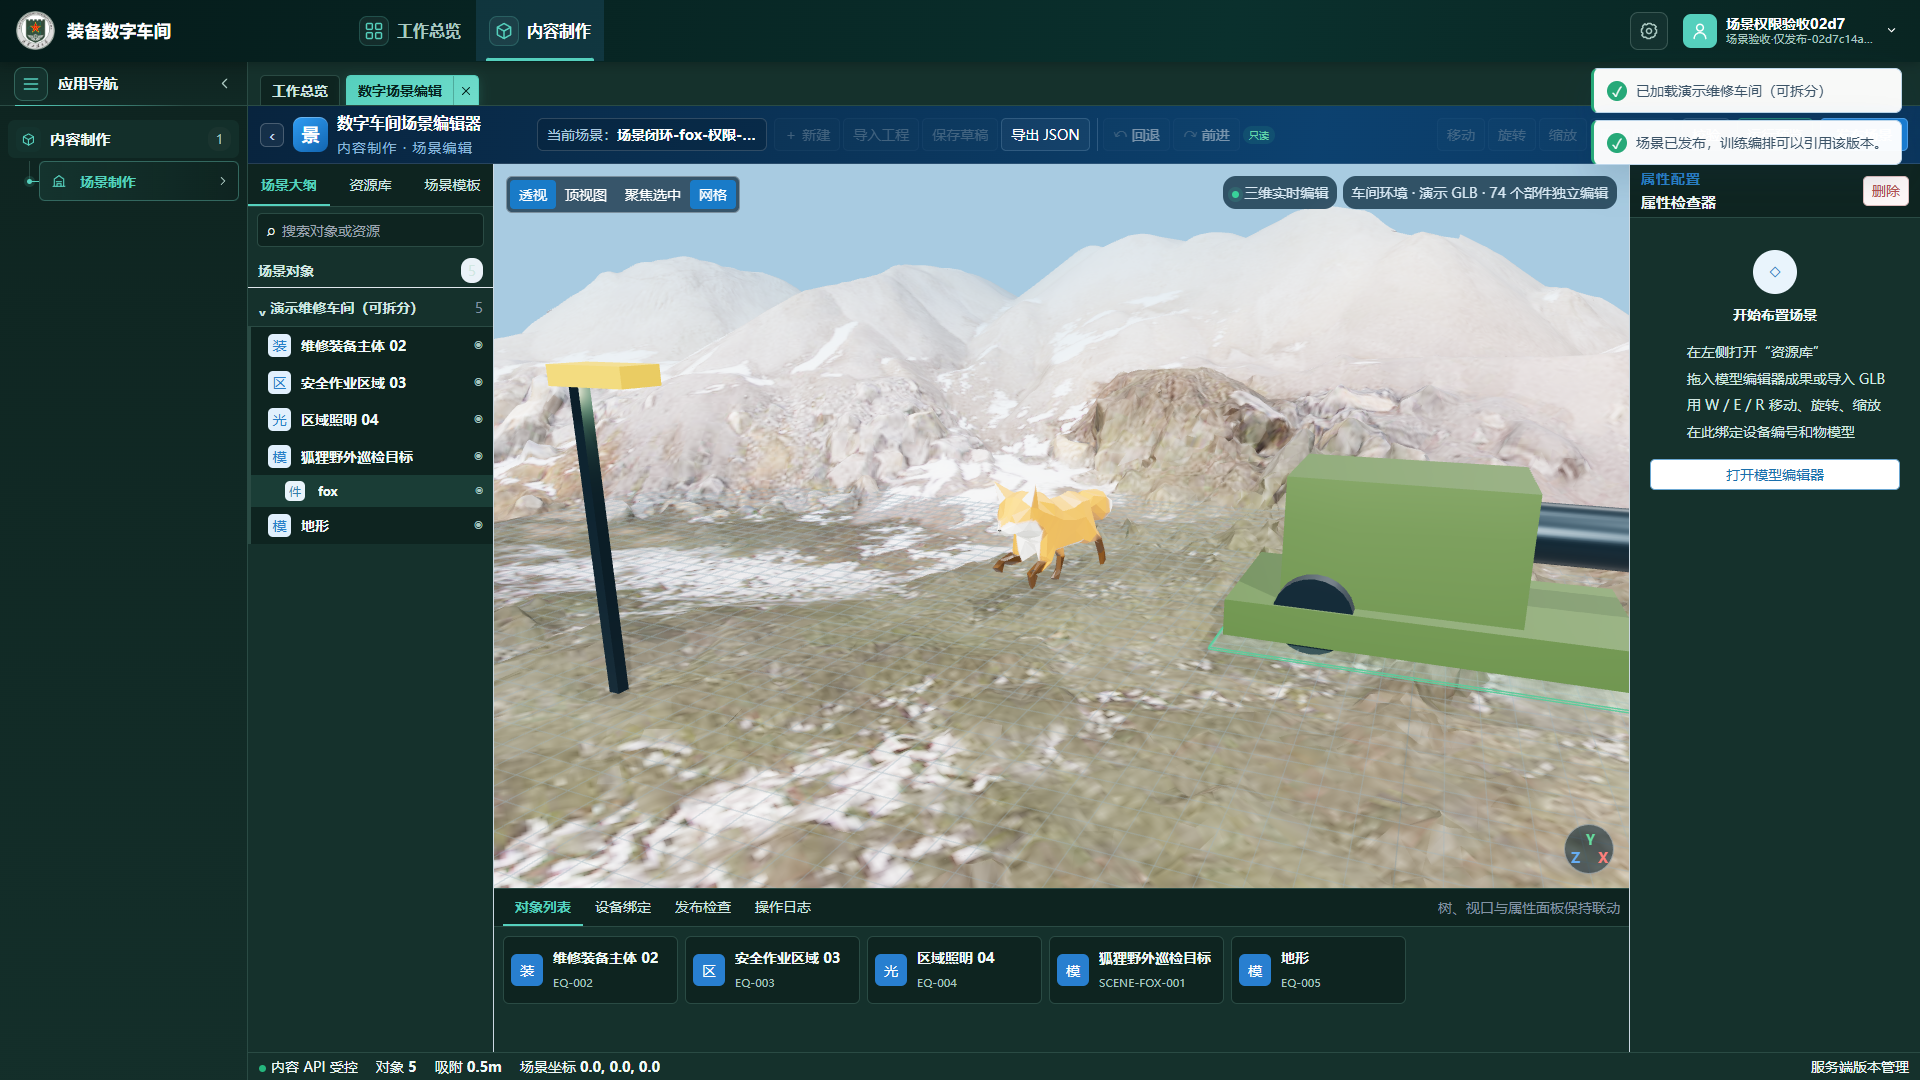Click the 删除 button in properties panel
1920x1080 pixels.
(1886, 191)
